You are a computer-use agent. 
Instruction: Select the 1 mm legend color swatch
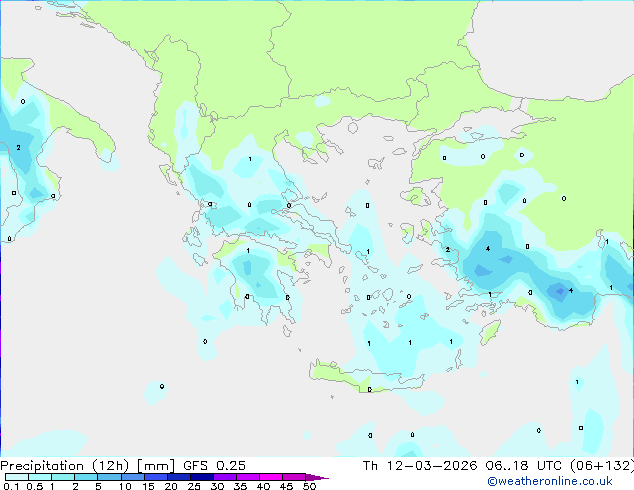click(63, 477)
